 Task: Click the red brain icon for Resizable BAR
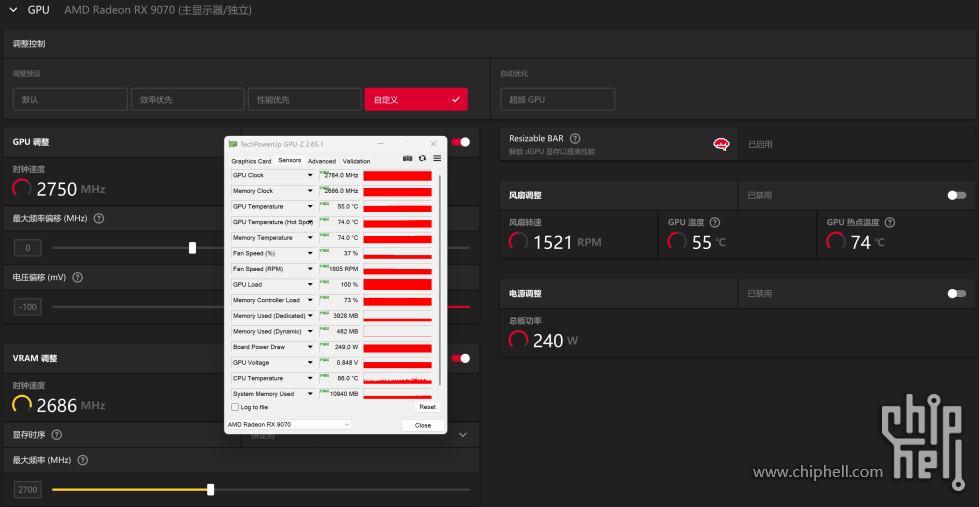pyautogui.click(x=721, y=144)
